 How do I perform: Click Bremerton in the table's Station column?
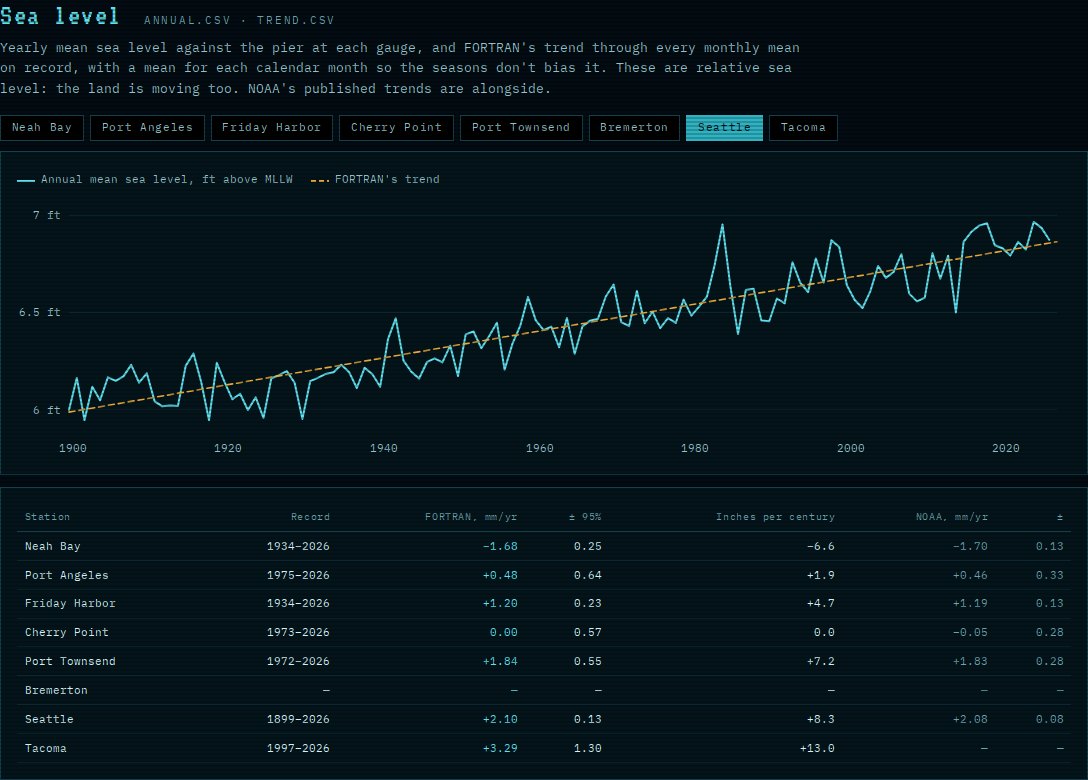(x=56, y=690)
